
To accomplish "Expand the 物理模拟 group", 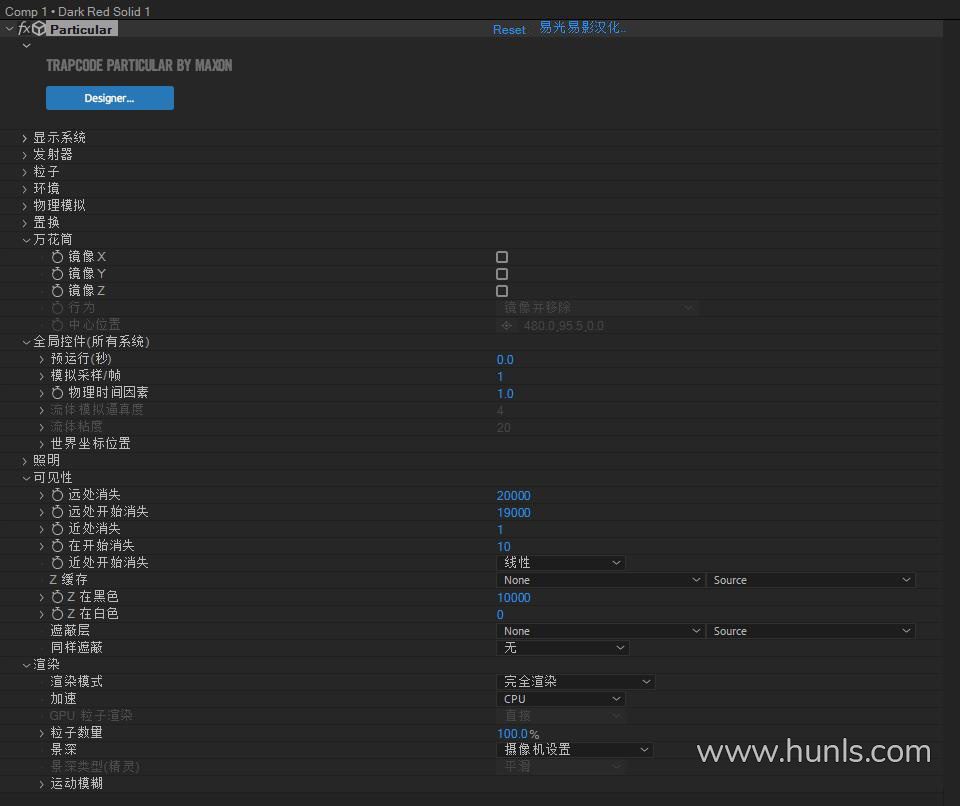I will tap(25, 206).
